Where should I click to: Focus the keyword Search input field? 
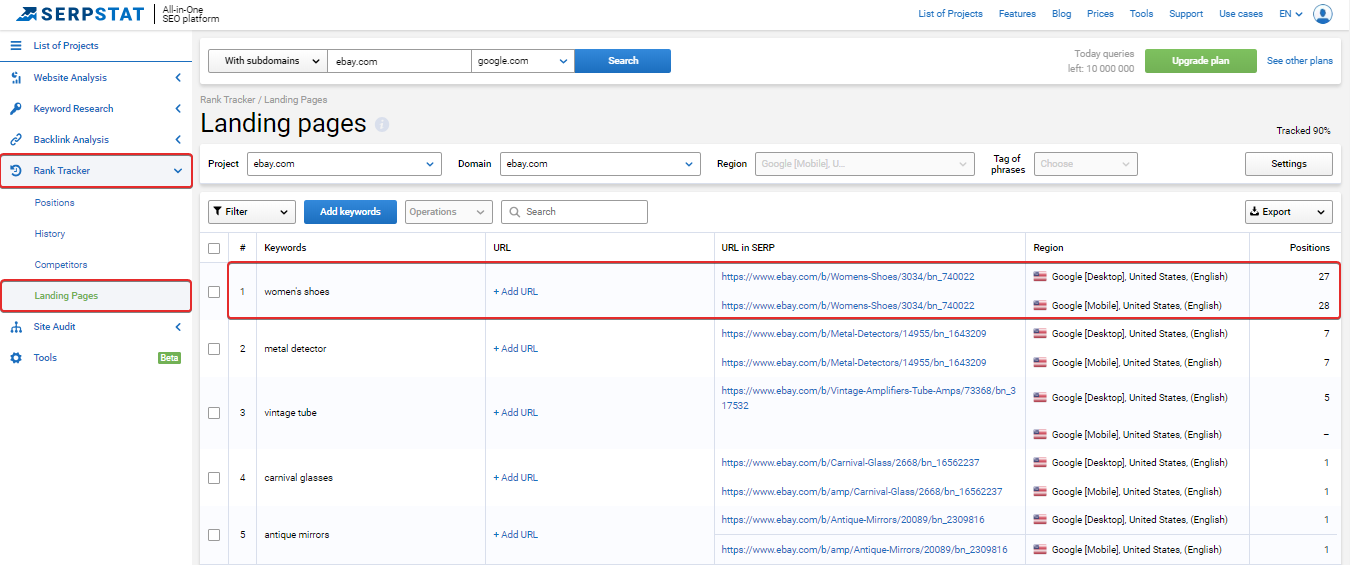pos(574,212)
